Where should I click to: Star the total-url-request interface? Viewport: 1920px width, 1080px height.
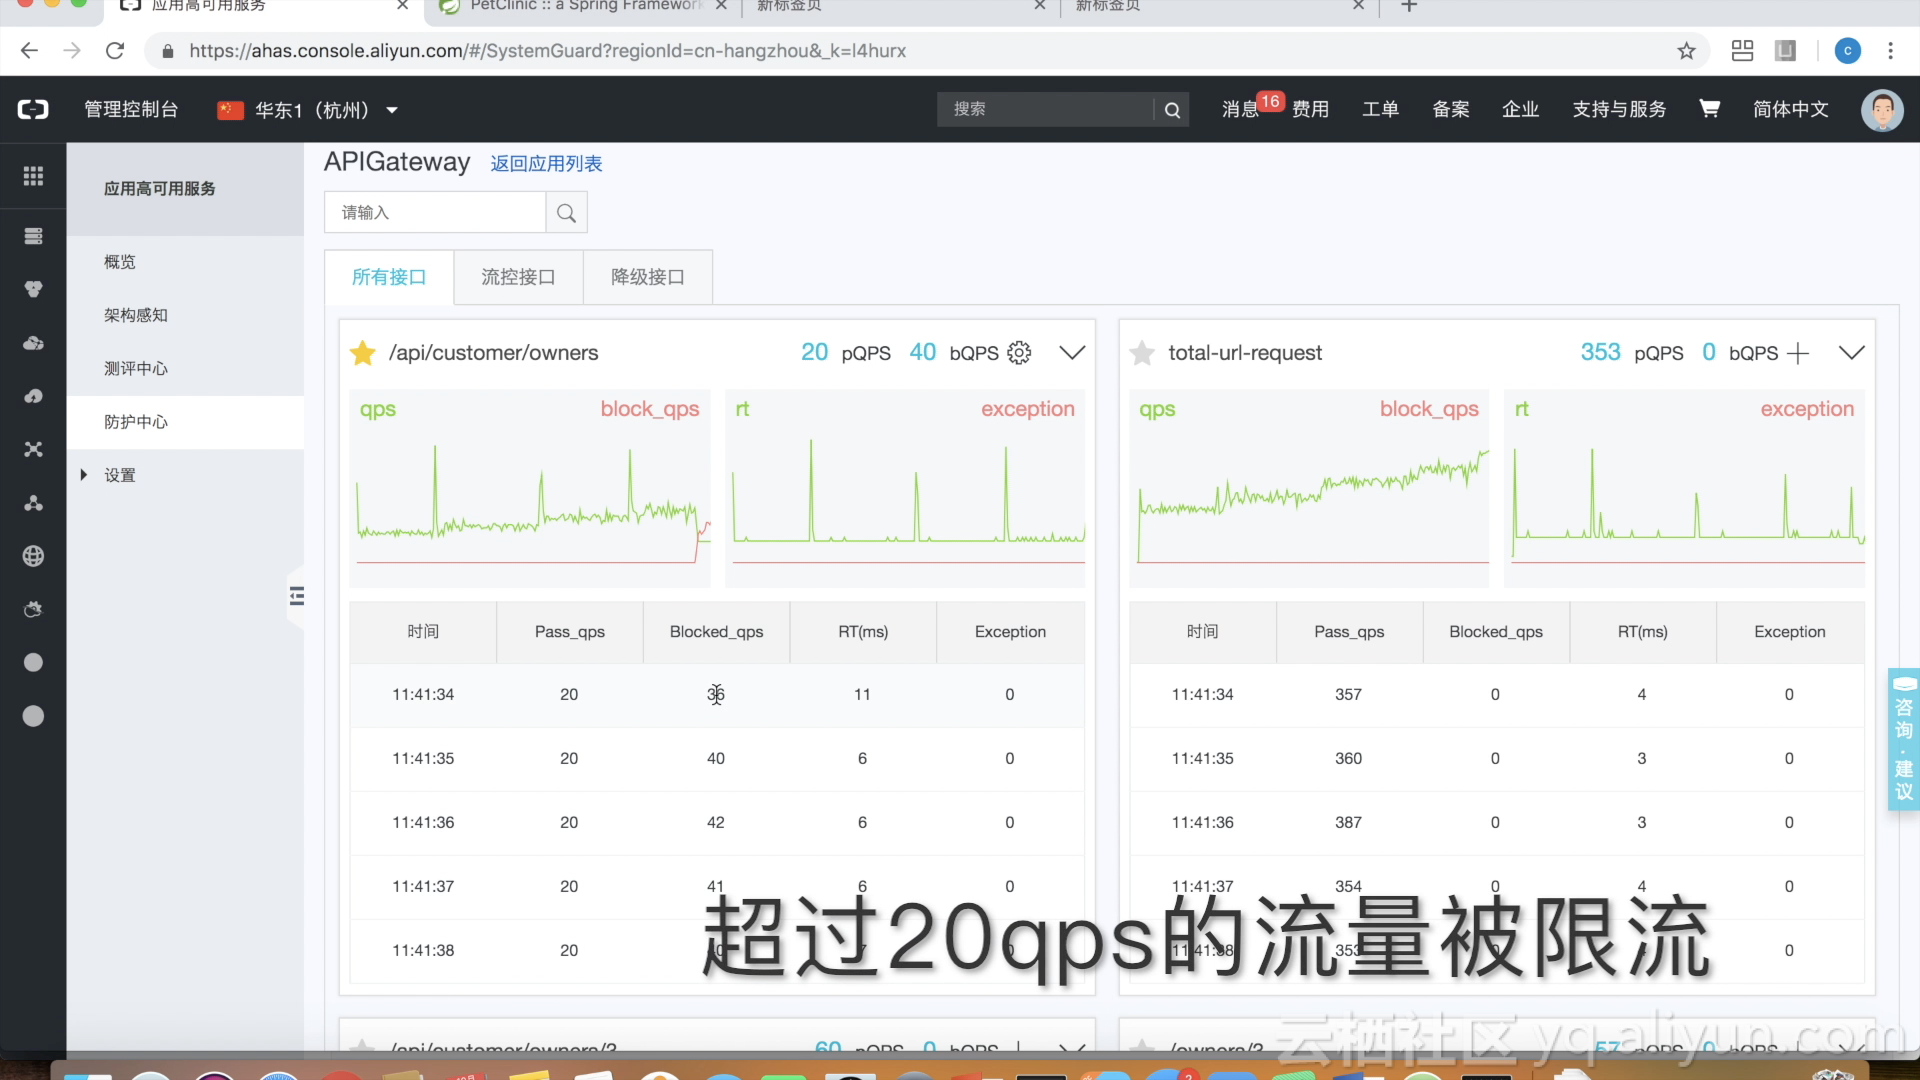(1142, 353)
